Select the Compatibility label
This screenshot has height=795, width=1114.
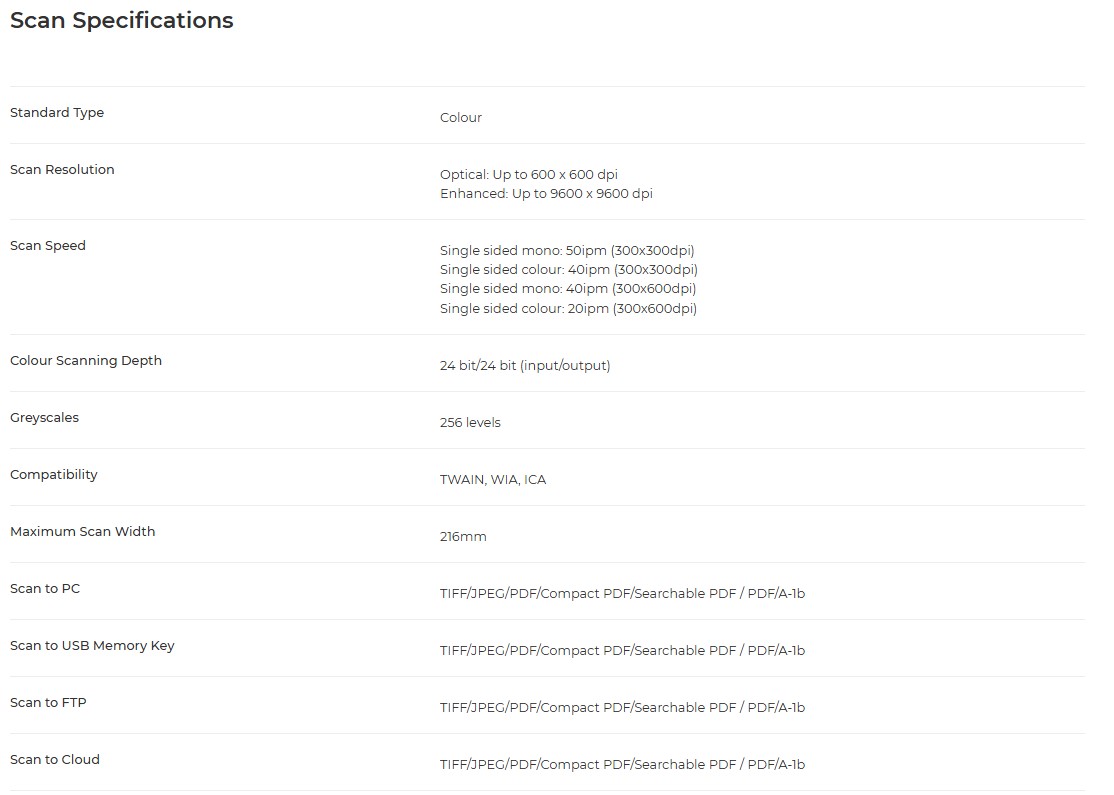[53, 475]
